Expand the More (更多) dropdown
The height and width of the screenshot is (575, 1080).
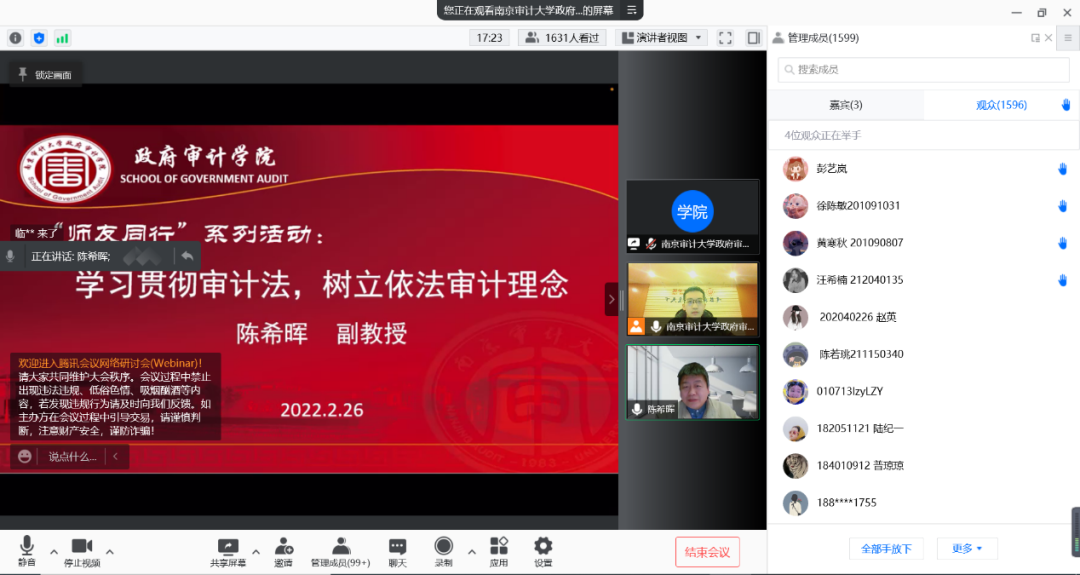(x=967, y=549)
